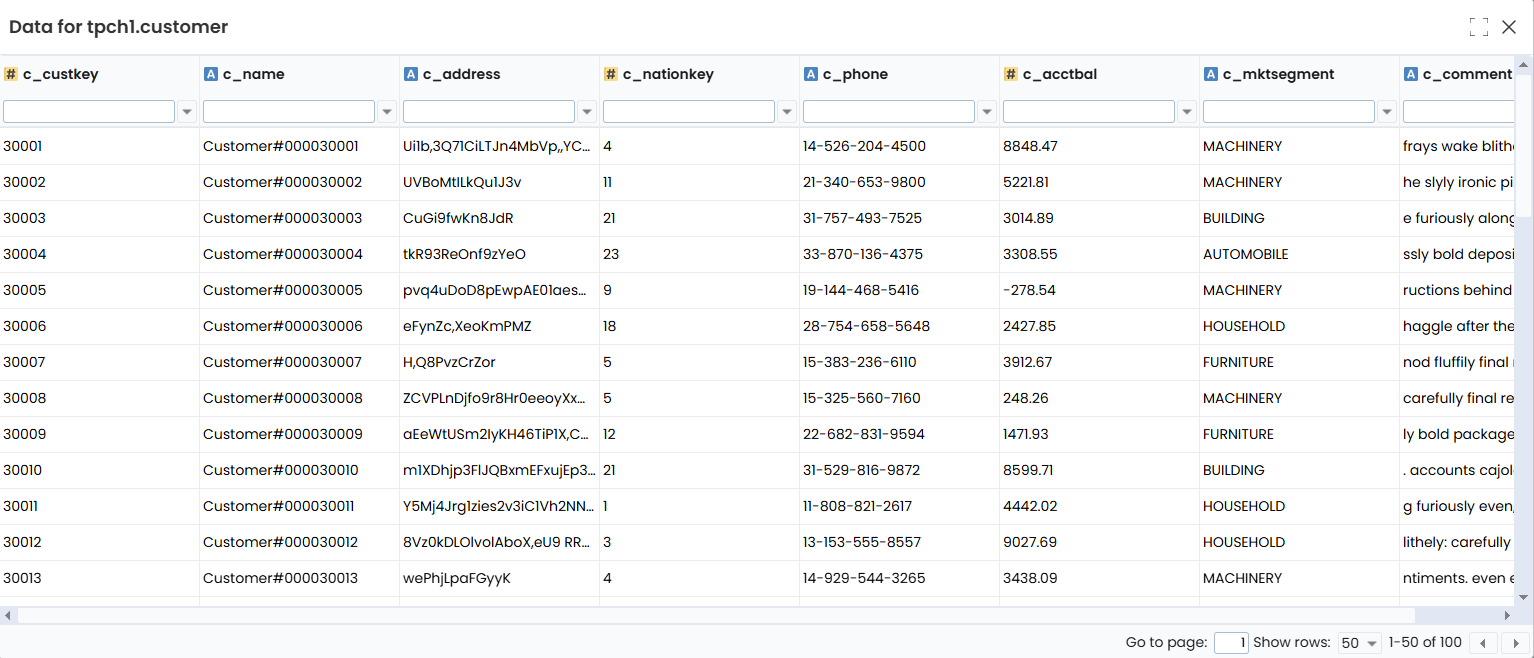Click the 1-50 of 100 pagination label
This screenshot has width=1534, height=658.
tap(1425, 643)
